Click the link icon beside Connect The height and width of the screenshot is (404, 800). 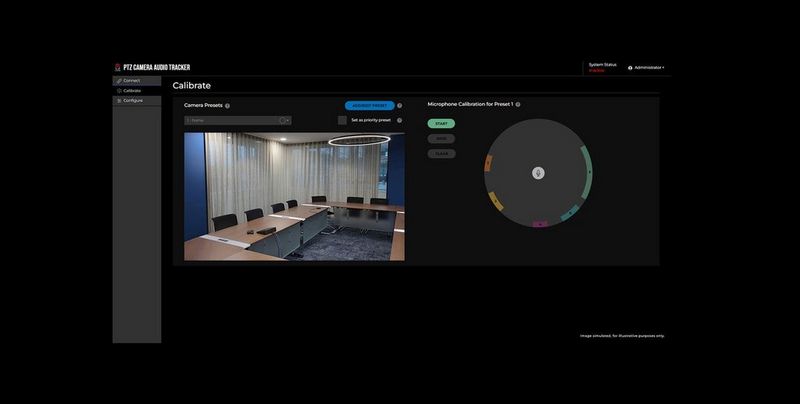[119, 81]
